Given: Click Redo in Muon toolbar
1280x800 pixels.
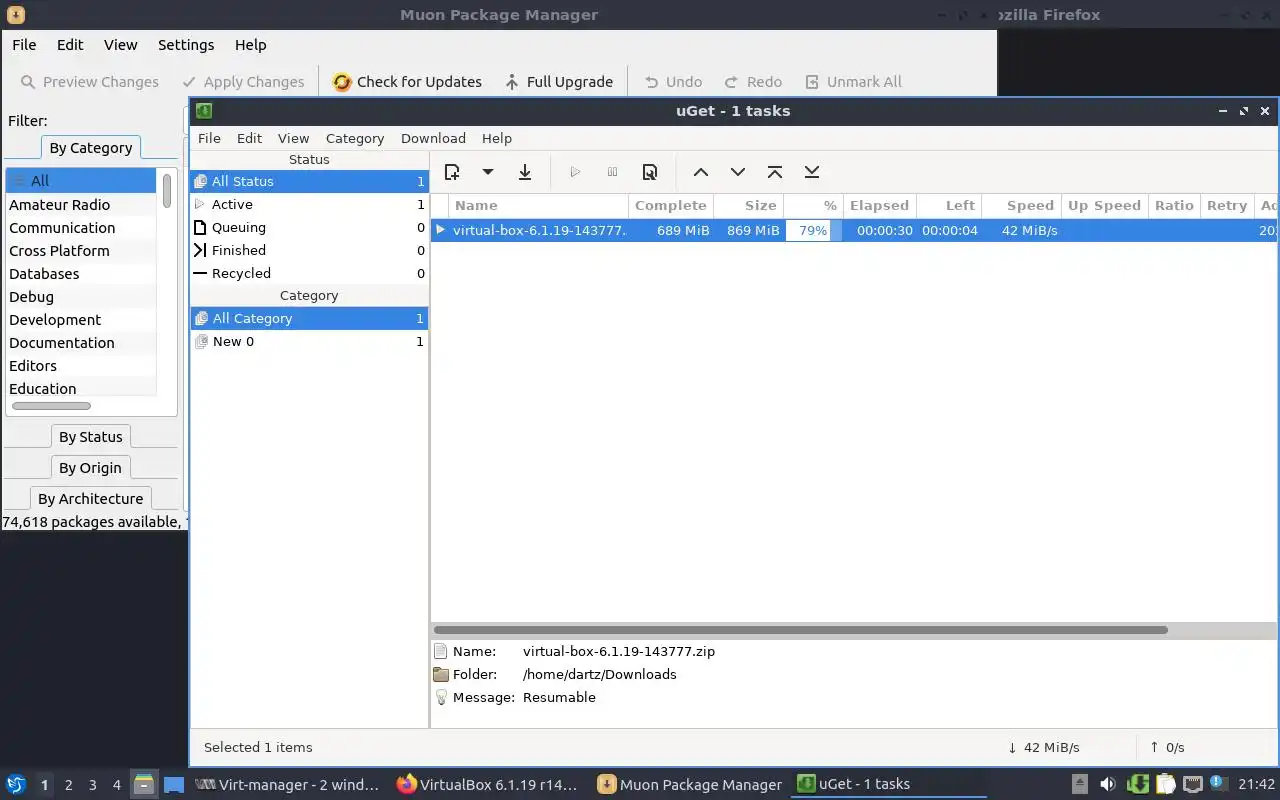Looking at the screenshot, I should click(752, 82).
